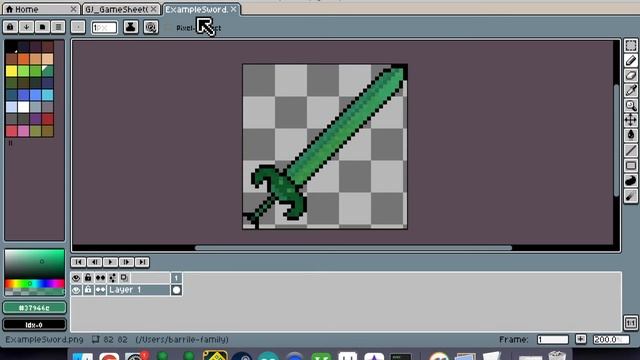Toggle continuous cels on Layer 1
This screenshot has width=640, height=360.
pyautogui.click(x=100, y=290)
